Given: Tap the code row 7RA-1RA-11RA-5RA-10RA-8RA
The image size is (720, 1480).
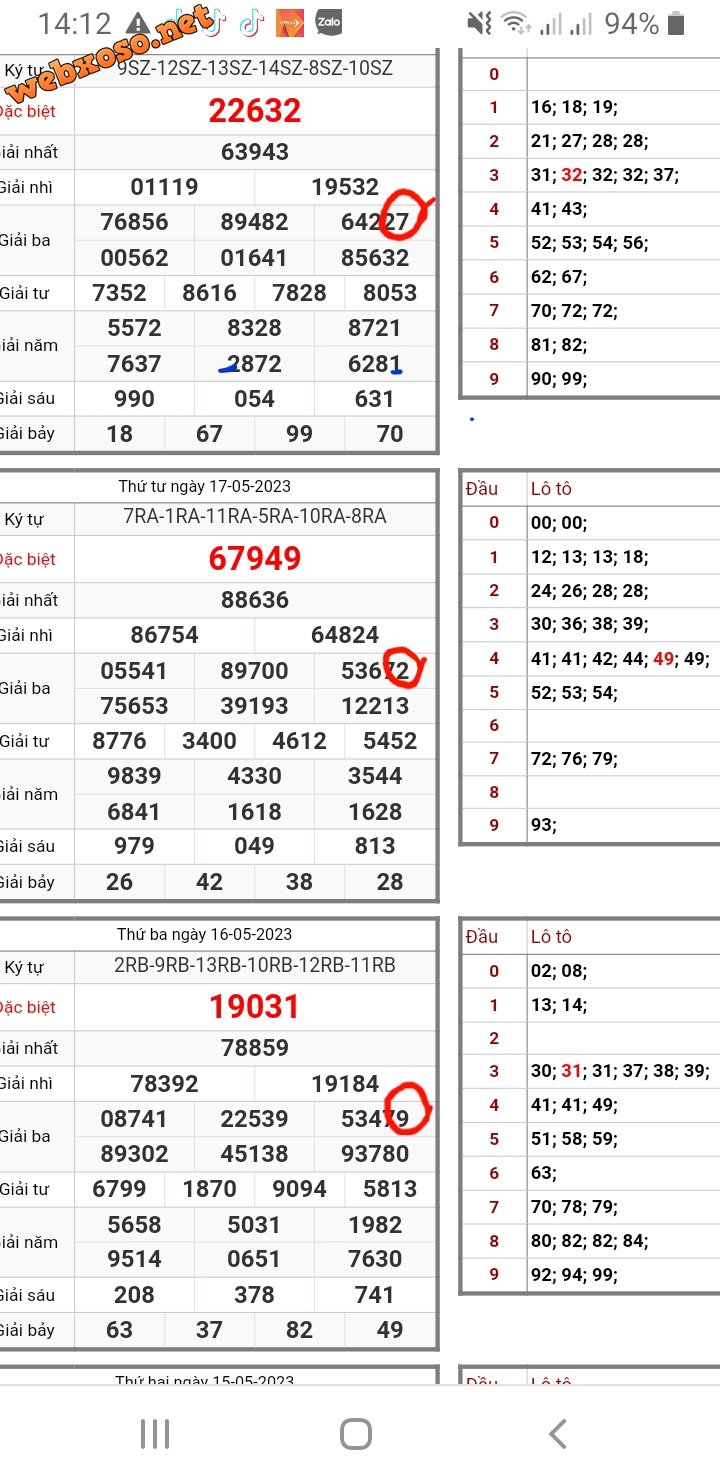Looking at the screenshot, I should pos(255,516).
